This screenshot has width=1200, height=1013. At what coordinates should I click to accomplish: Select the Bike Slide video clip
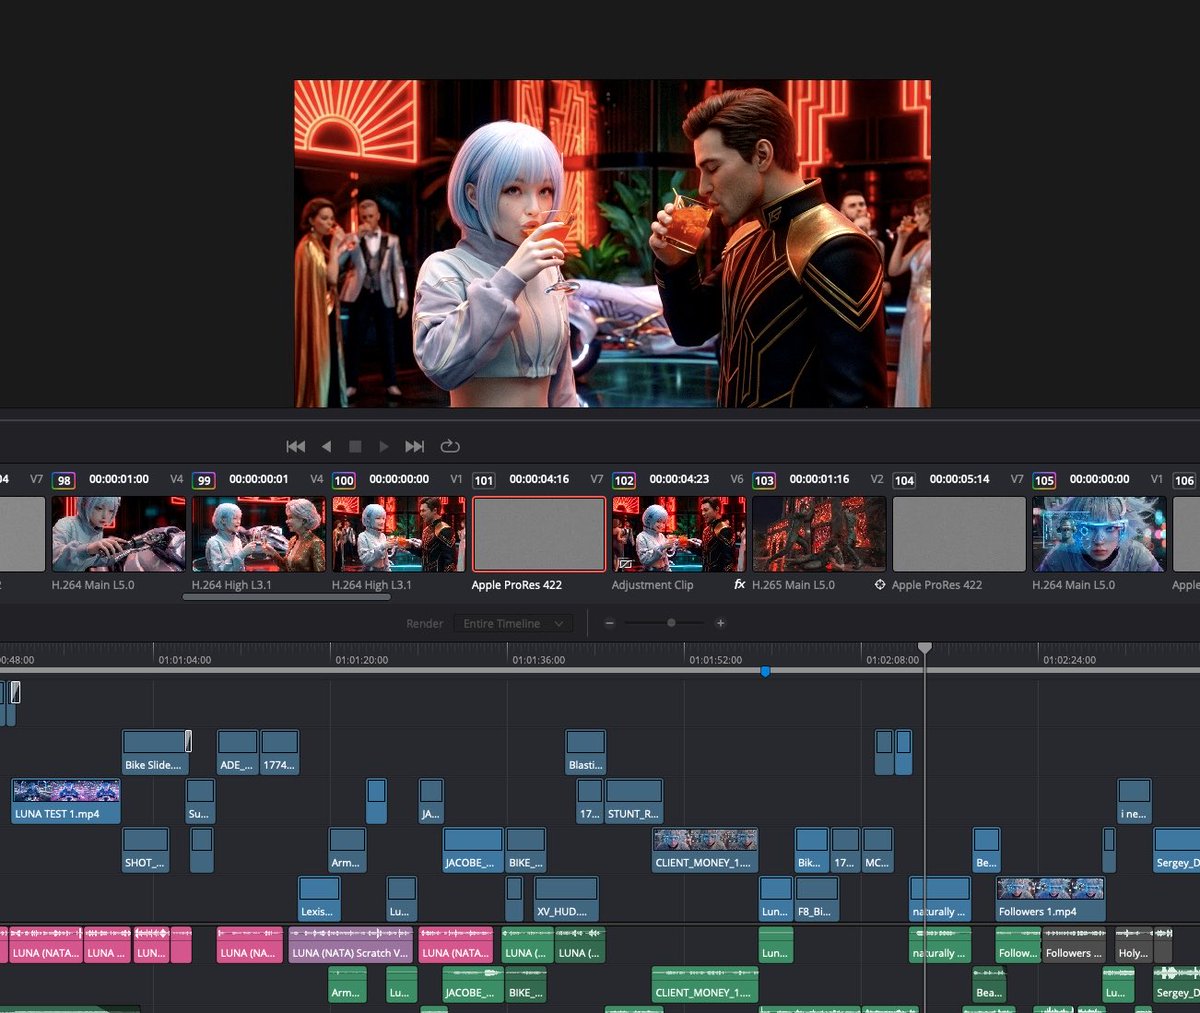tap(155, 752)
